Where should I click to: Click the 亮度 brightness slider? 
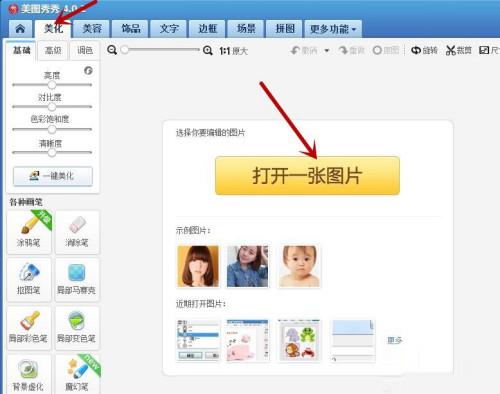pyautogui.click(x=52, y=85)
